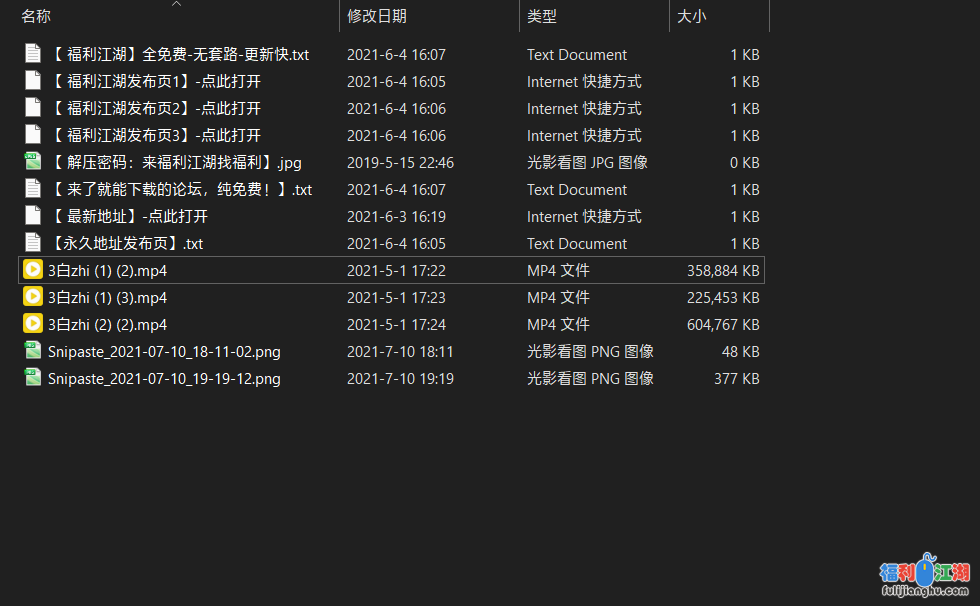Click the sort chevron above the 名称 column
980x606 pixels.
coord(177,5)
